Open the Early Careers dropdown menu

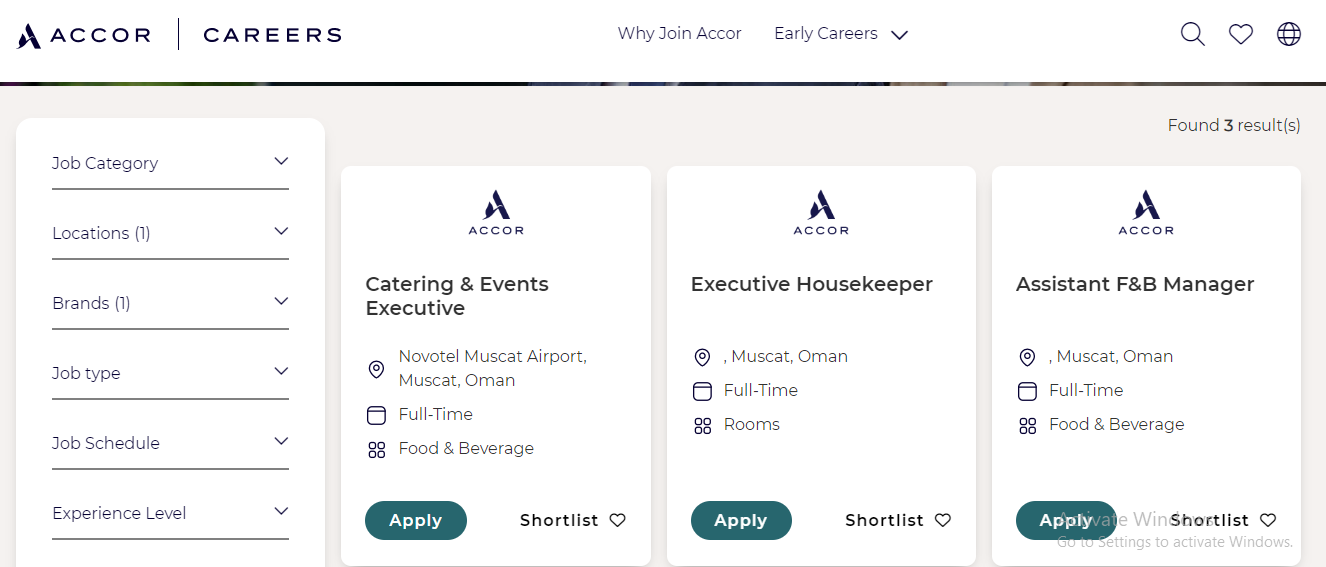pos(841,34)
